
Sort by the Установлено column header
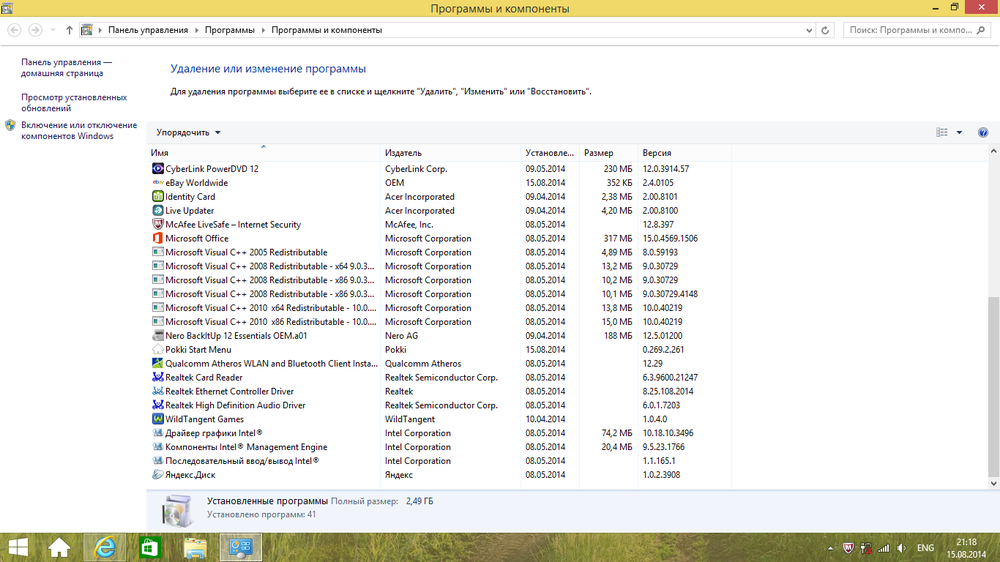click(x=550, y=152)
